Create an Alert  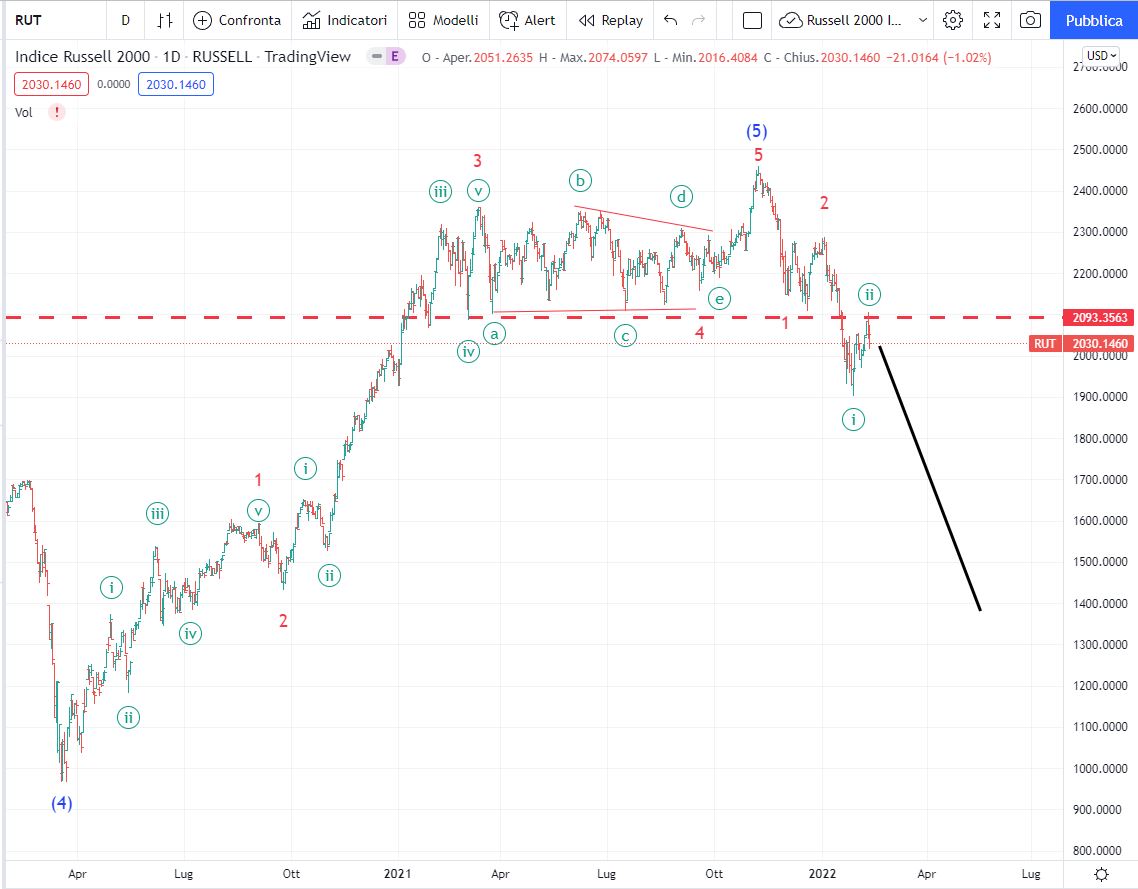coord(528,20)
